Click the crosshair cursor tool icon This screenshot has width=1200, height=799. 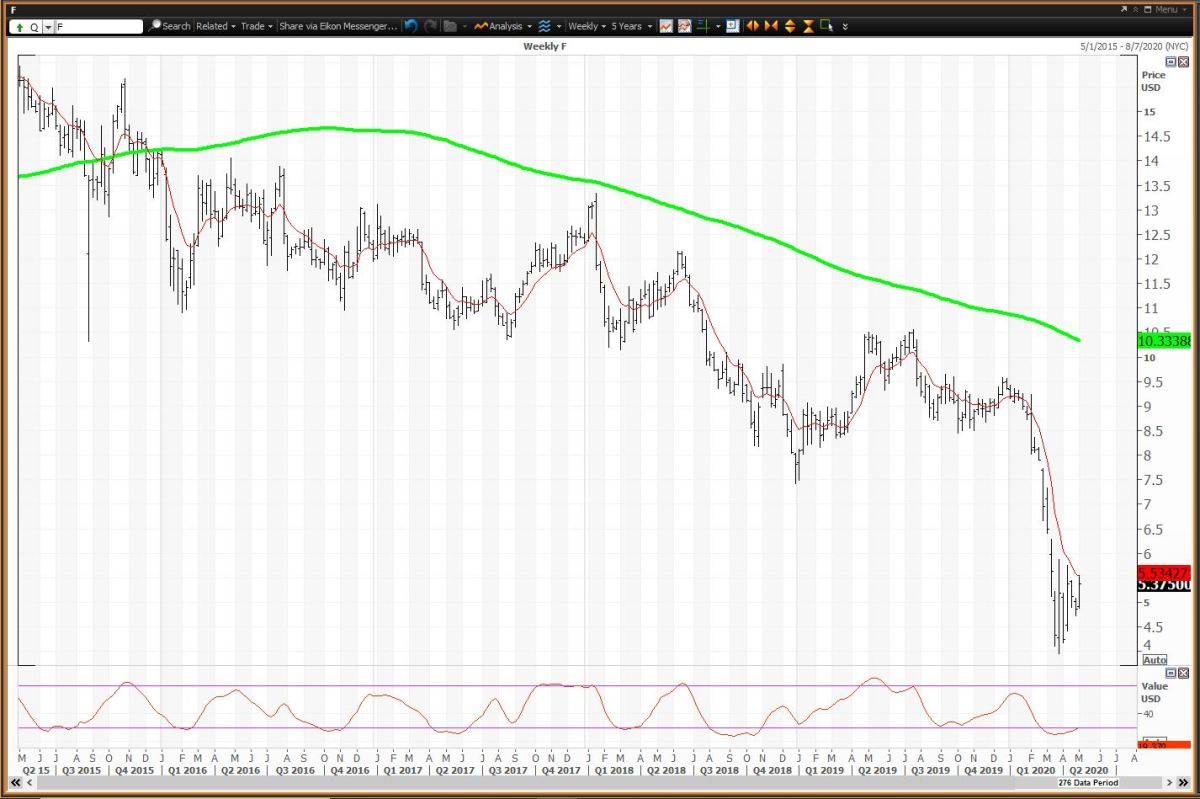703,26
